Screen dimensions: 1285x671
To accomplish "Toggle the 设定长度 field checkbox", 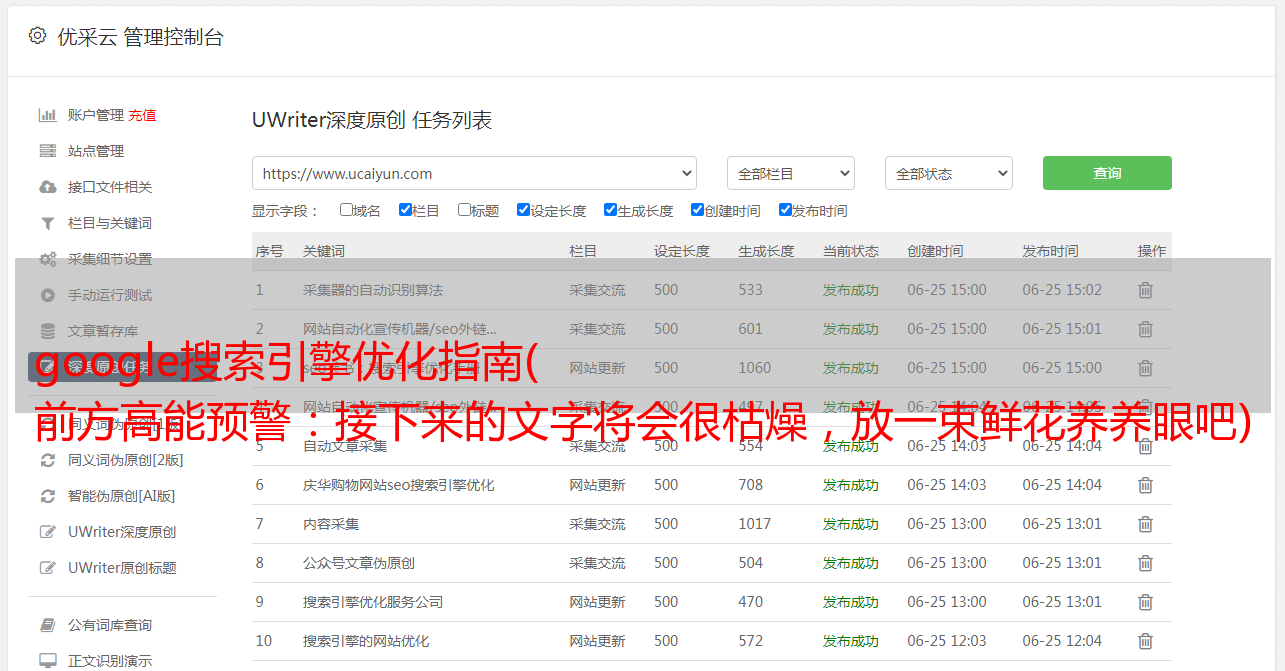I will (x=523, y=210).
